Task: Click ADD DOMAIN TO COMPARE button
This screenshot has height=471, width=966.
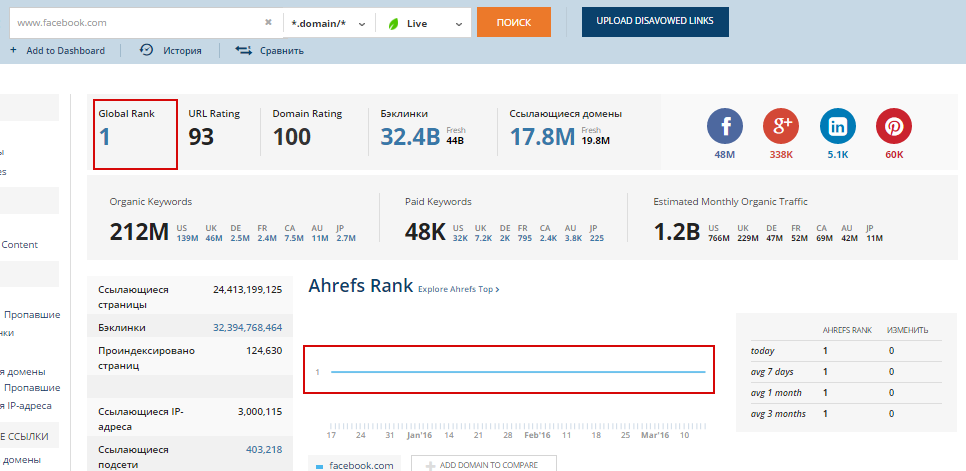Action: tap(483, 465)
